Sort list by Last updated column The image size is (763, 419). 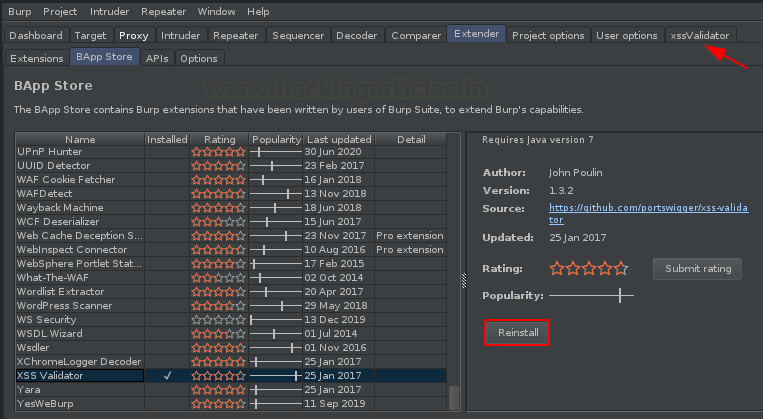337,139
